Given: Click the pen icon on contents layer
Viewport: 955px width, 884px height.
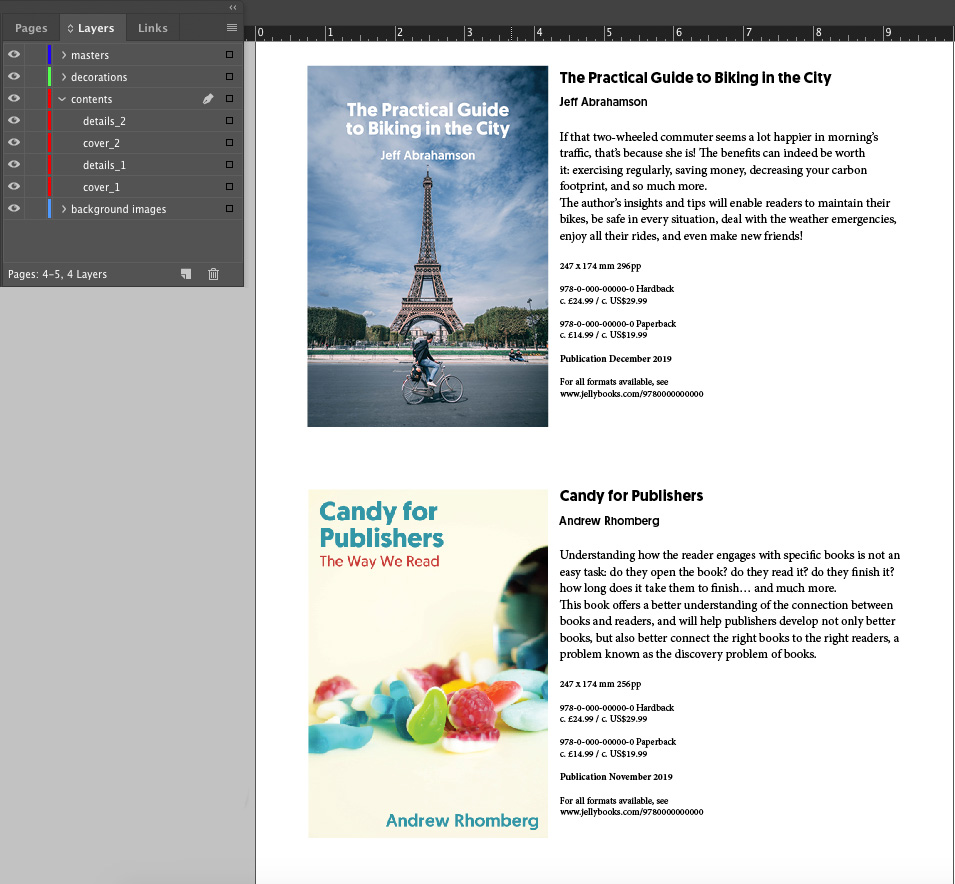Looking at the screenshot, I should [208, 99].
